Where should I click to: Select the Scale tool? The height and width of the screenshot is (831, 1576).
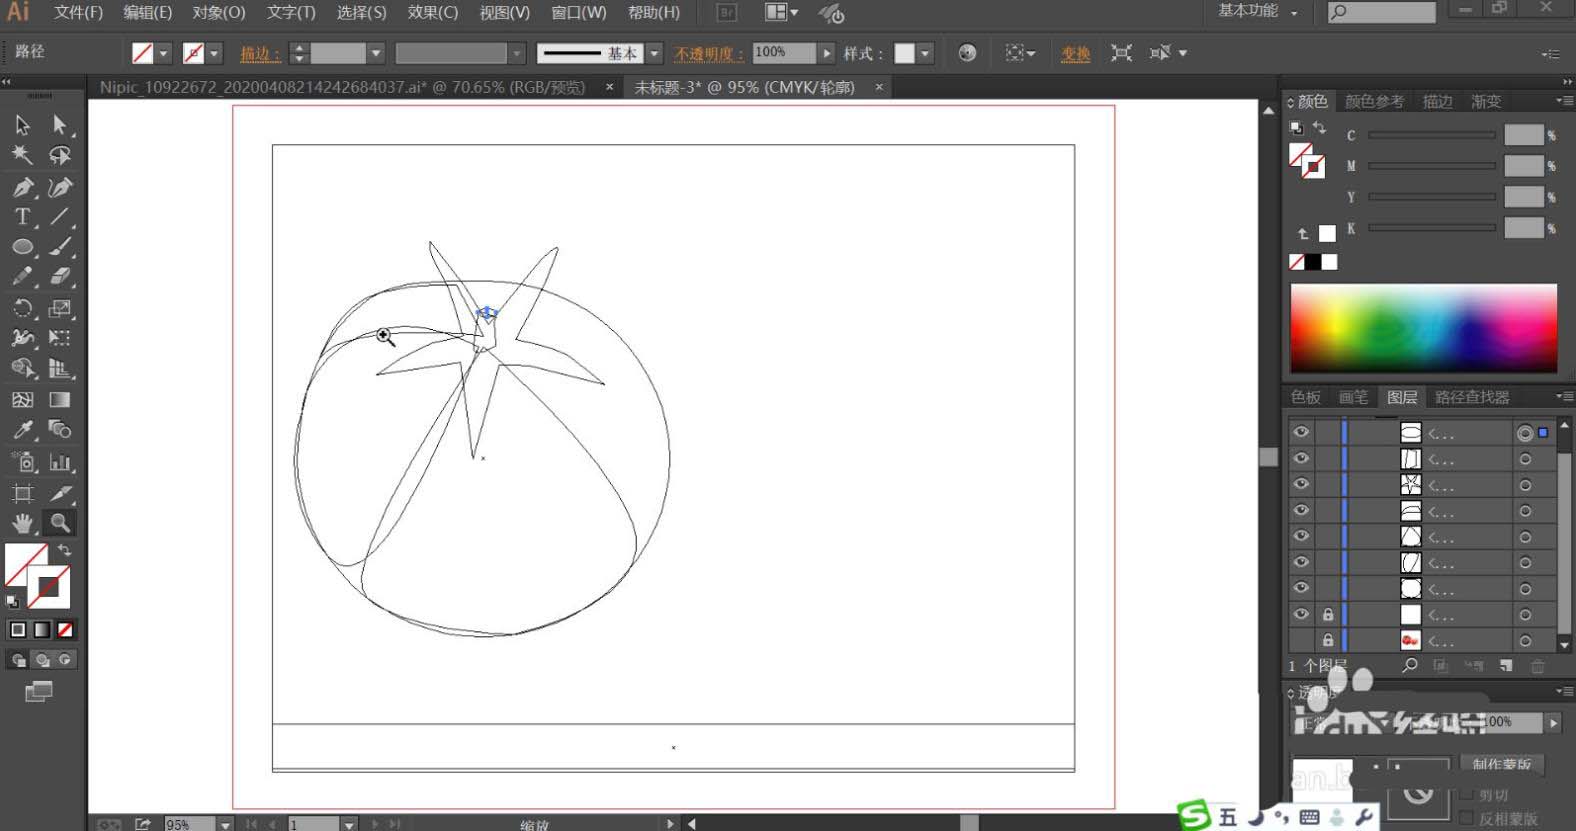pyautogui.click(x=60, y=308)
